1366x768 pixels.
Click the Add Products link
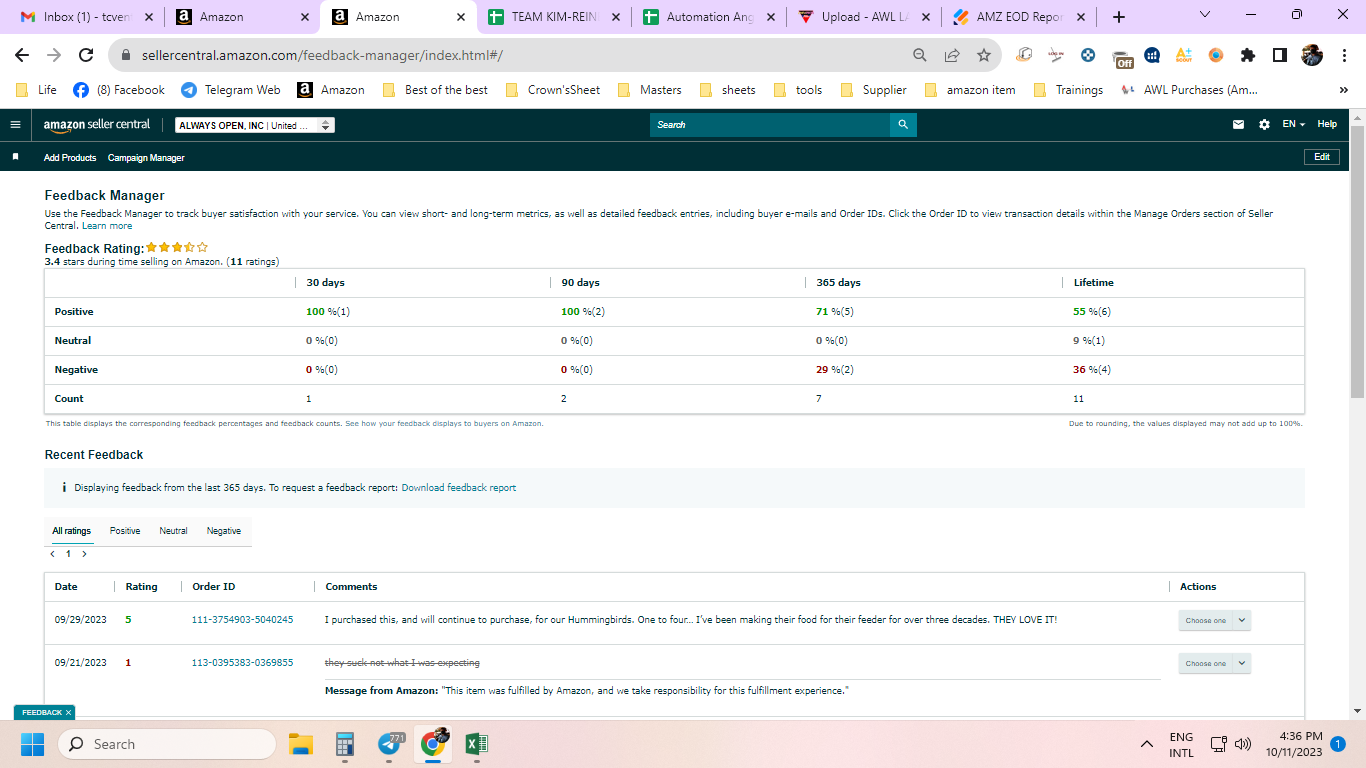[70, 158]
